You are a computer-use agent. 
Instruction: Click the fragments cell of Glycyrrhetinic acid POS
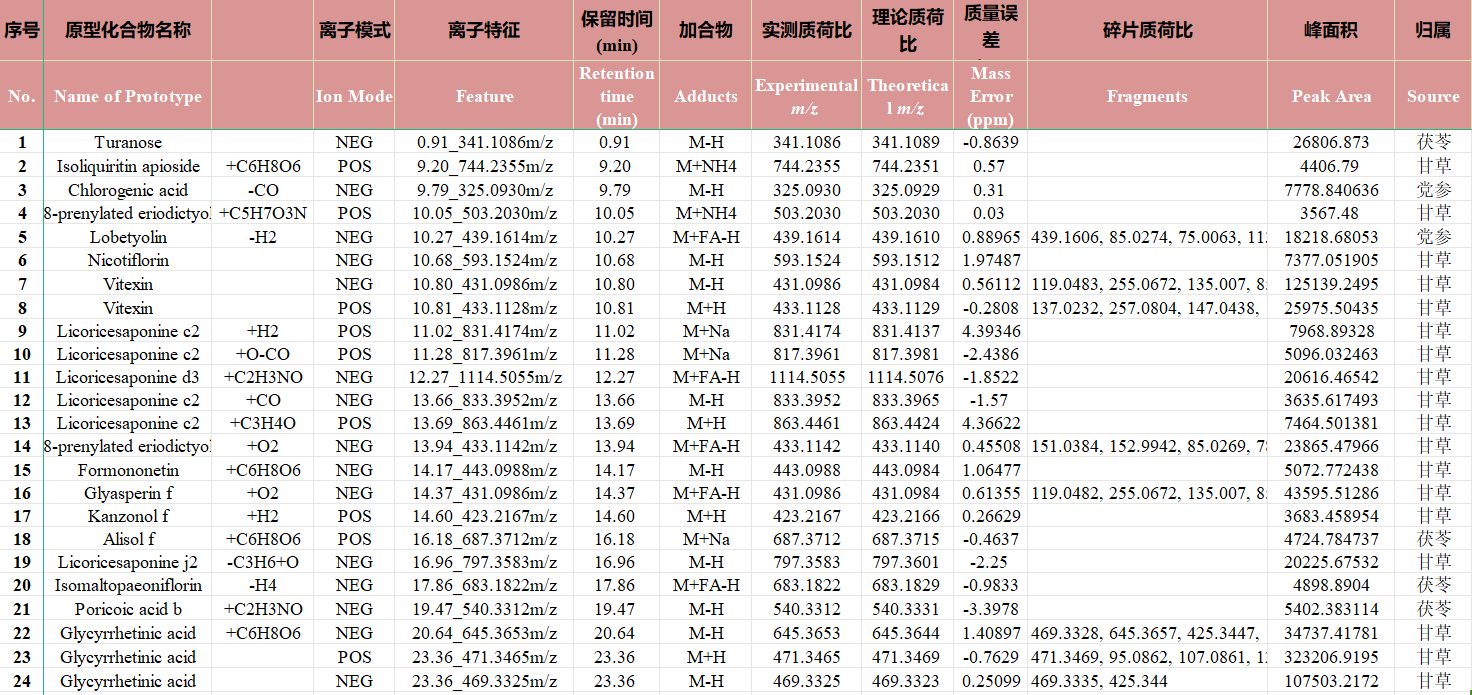click(1147, 657)
